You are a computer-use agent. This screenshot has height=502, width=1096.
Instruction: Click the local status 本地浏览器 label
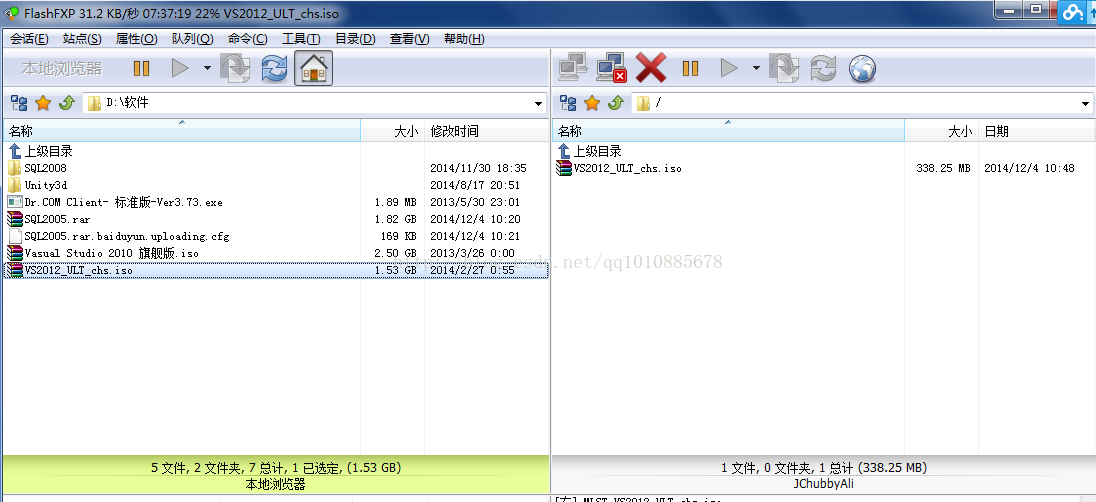tap(275, 484)
